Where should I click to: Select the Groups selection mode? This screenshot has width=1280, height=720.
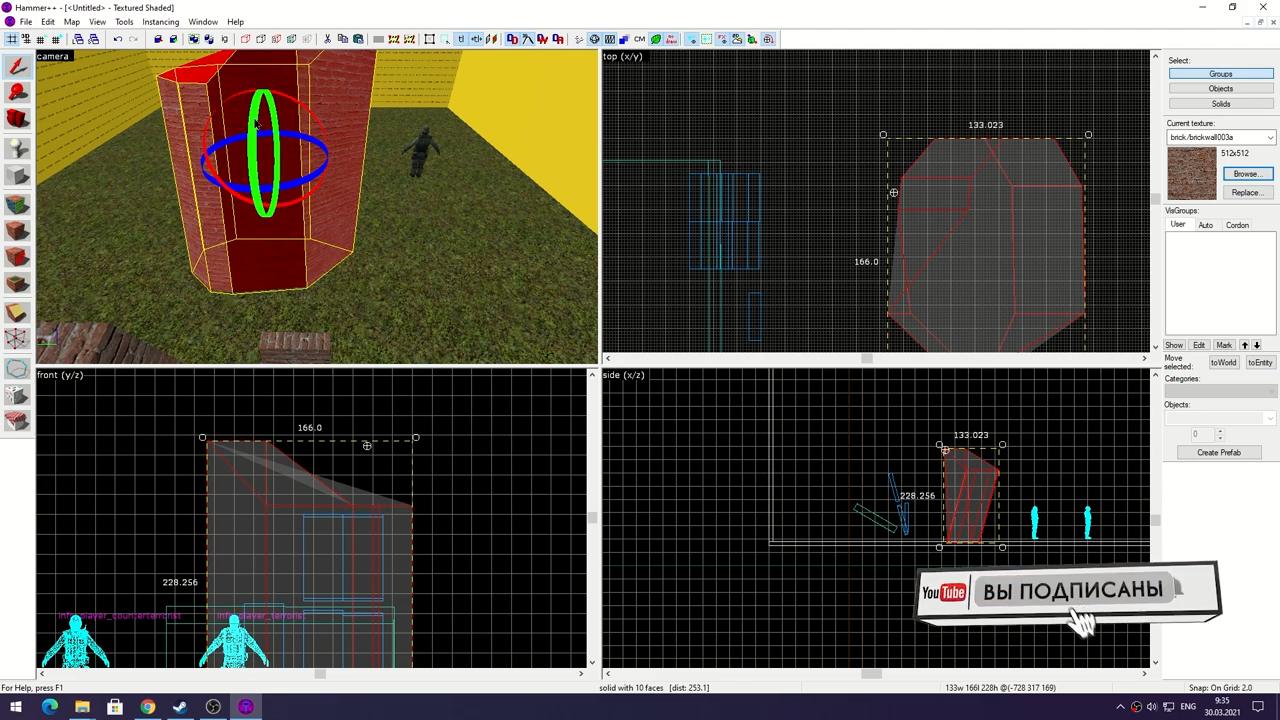tap(1220, 74)
